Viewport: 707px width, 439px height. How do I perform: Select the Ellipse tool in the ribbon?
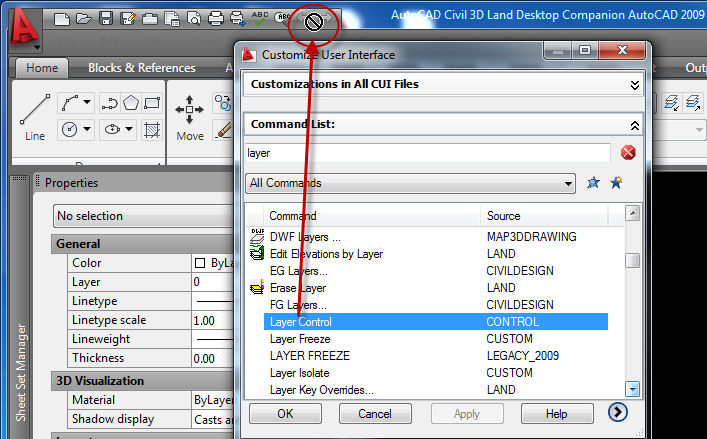[112, 130]
